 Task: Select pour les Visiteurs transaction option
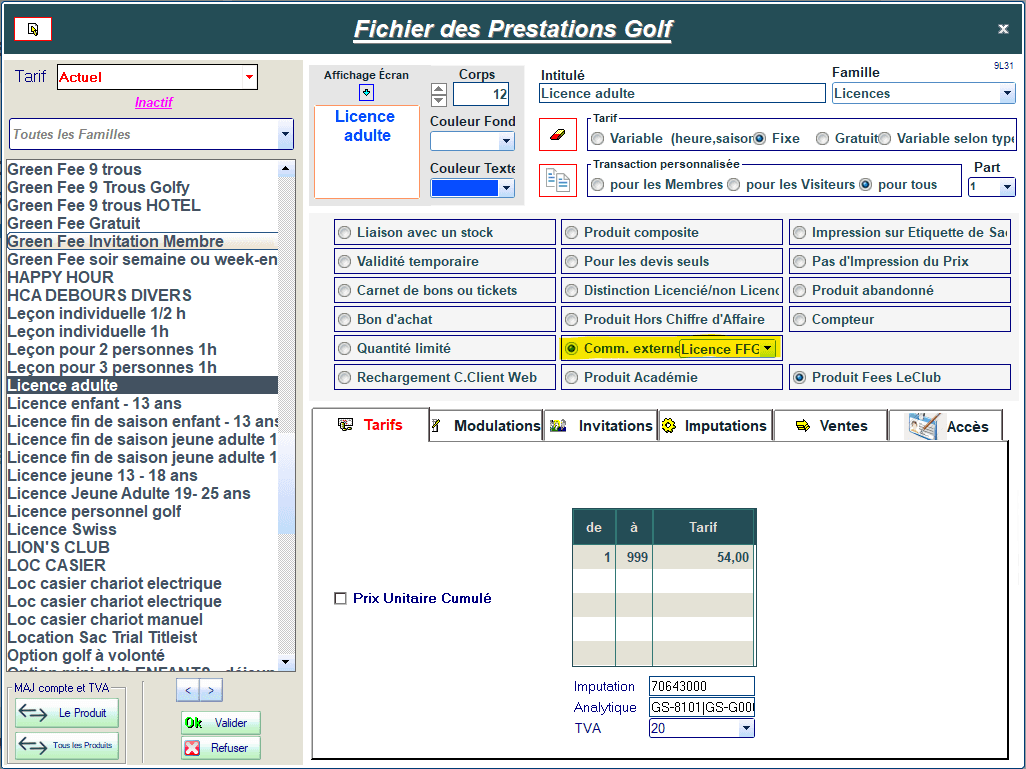[x=734, y=185]
